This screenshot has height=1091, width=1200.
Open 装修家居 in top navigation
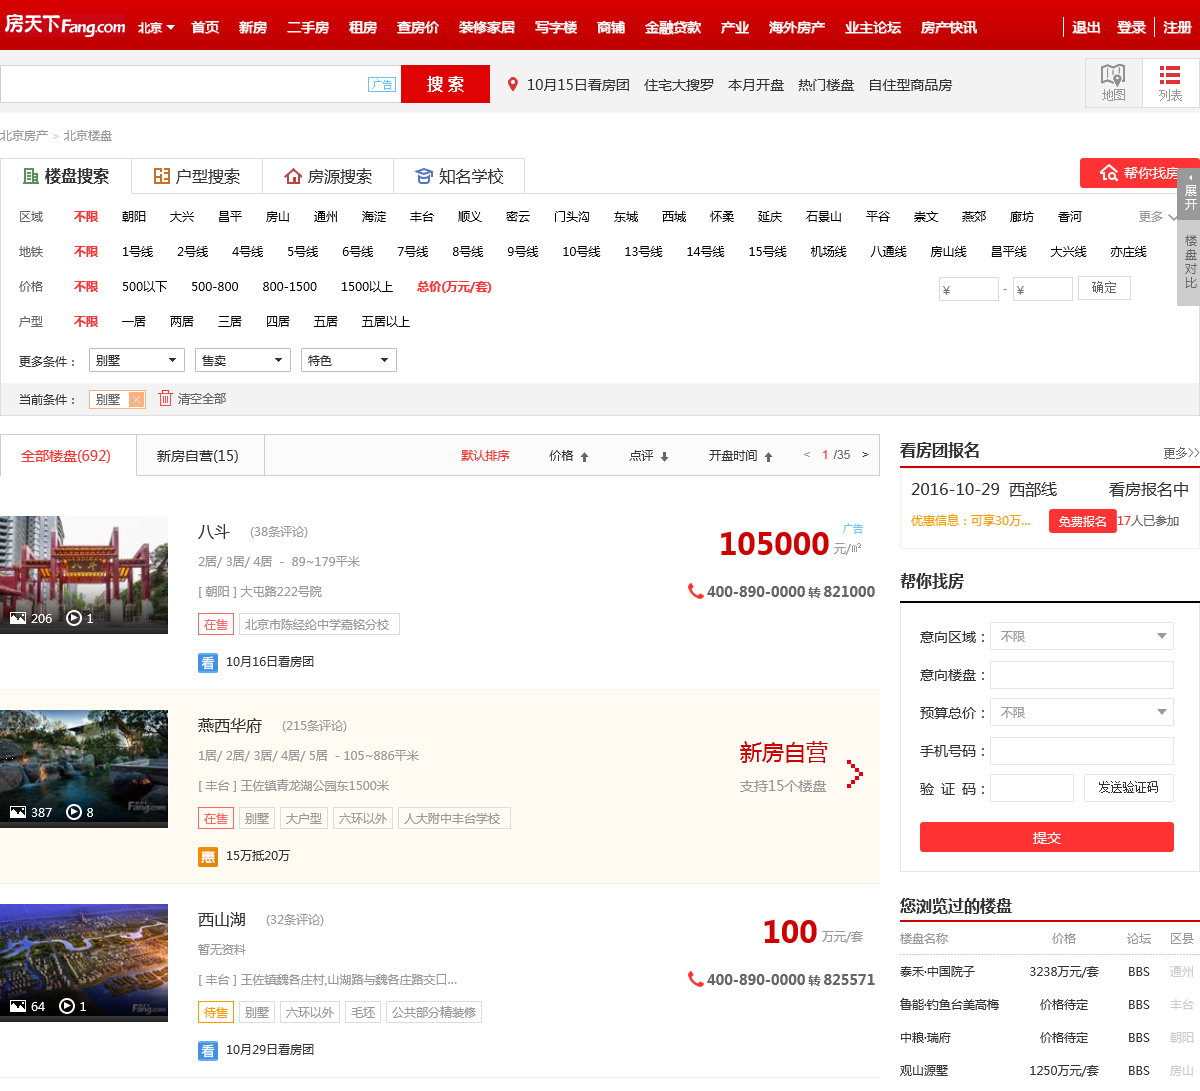tap(487, 28)
